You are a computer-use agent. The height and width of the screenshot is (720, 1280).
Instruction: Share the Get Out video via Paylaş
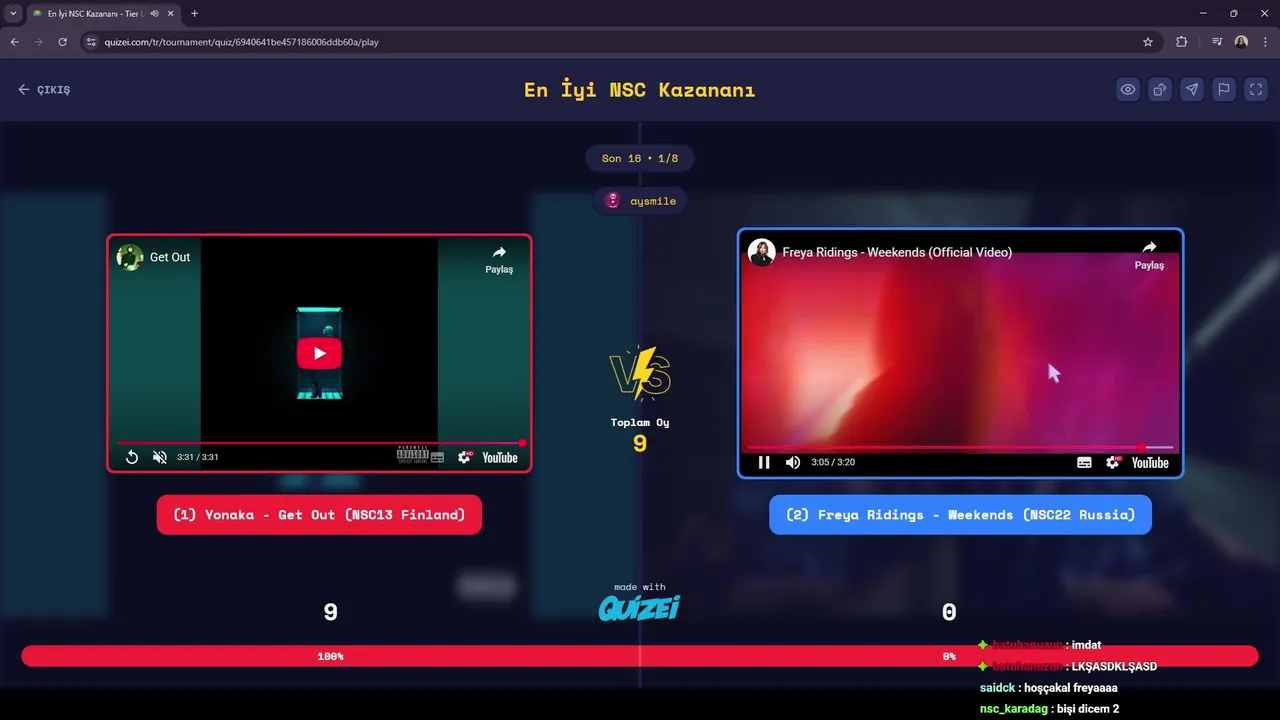499,259
